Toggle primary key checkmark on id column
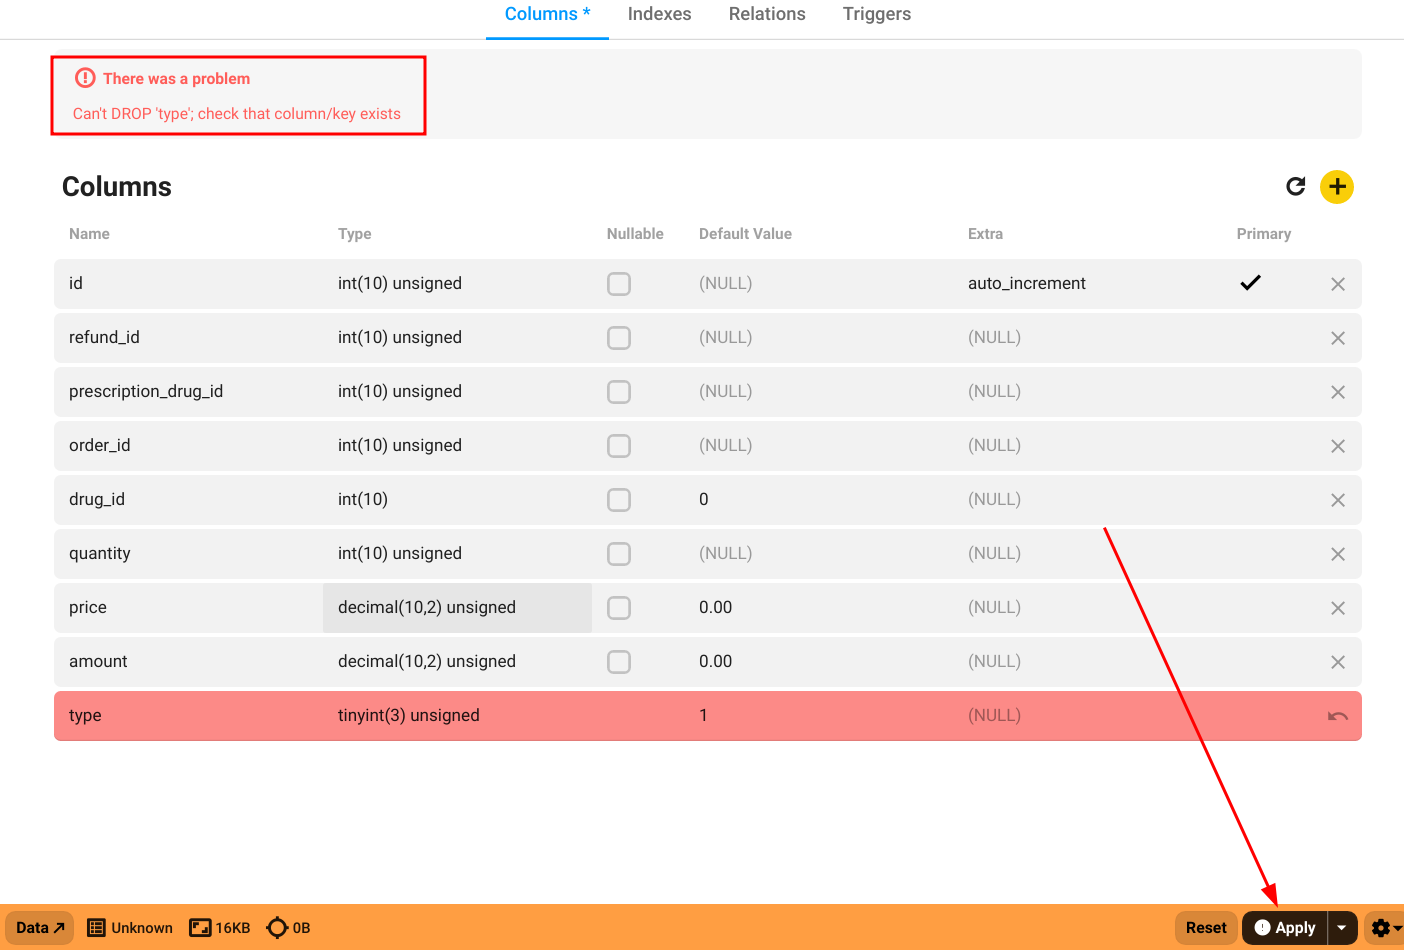Viewport: 1404px width, 950px height. 1250,283
